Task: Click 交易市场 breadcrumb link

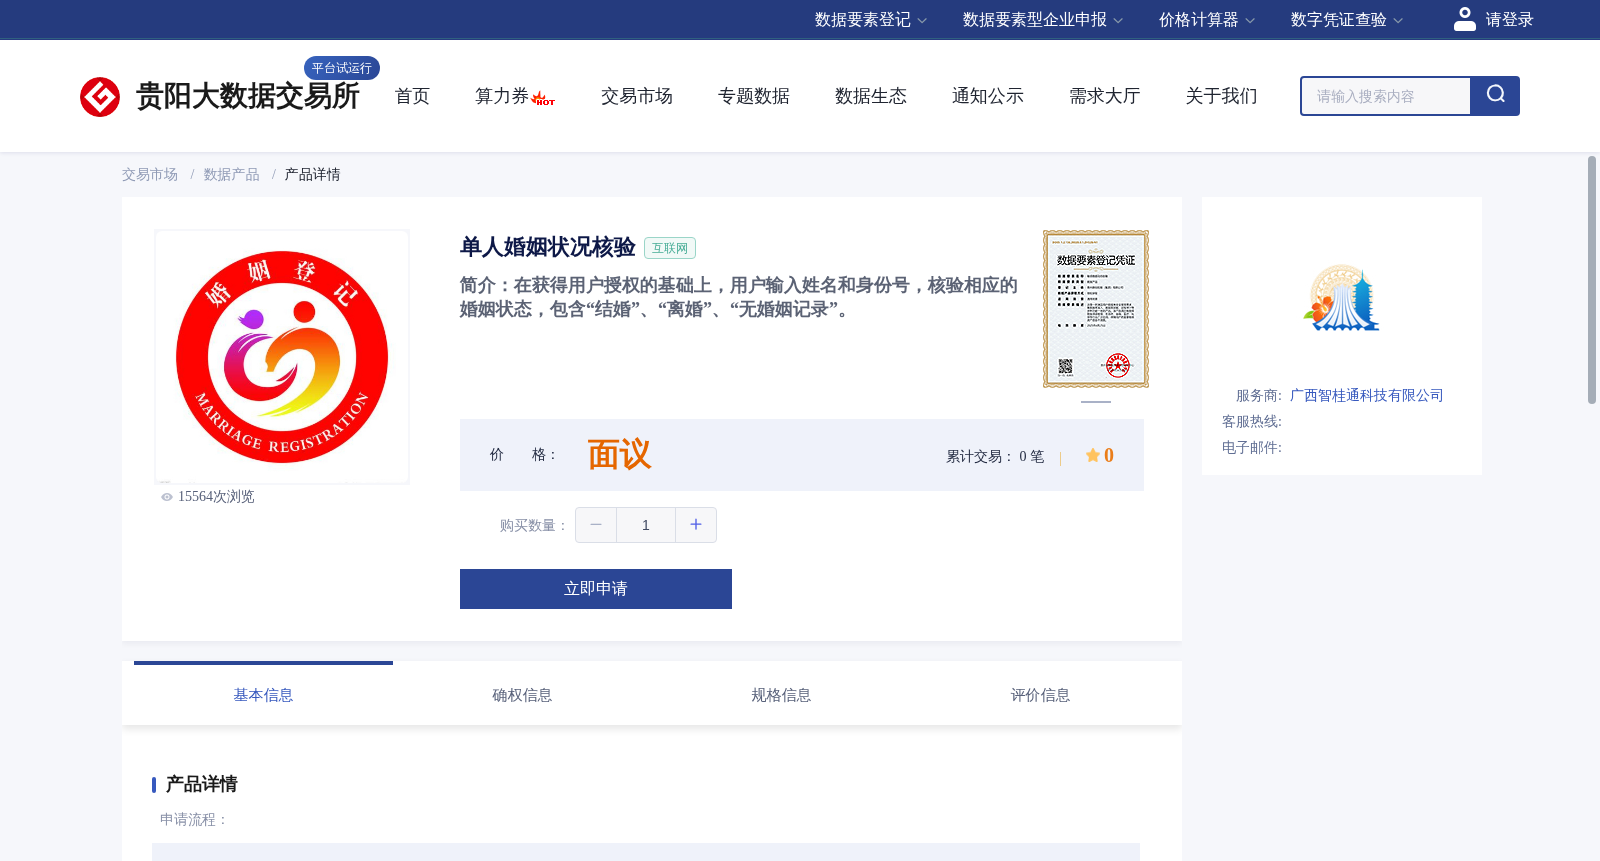Action: 150,175
